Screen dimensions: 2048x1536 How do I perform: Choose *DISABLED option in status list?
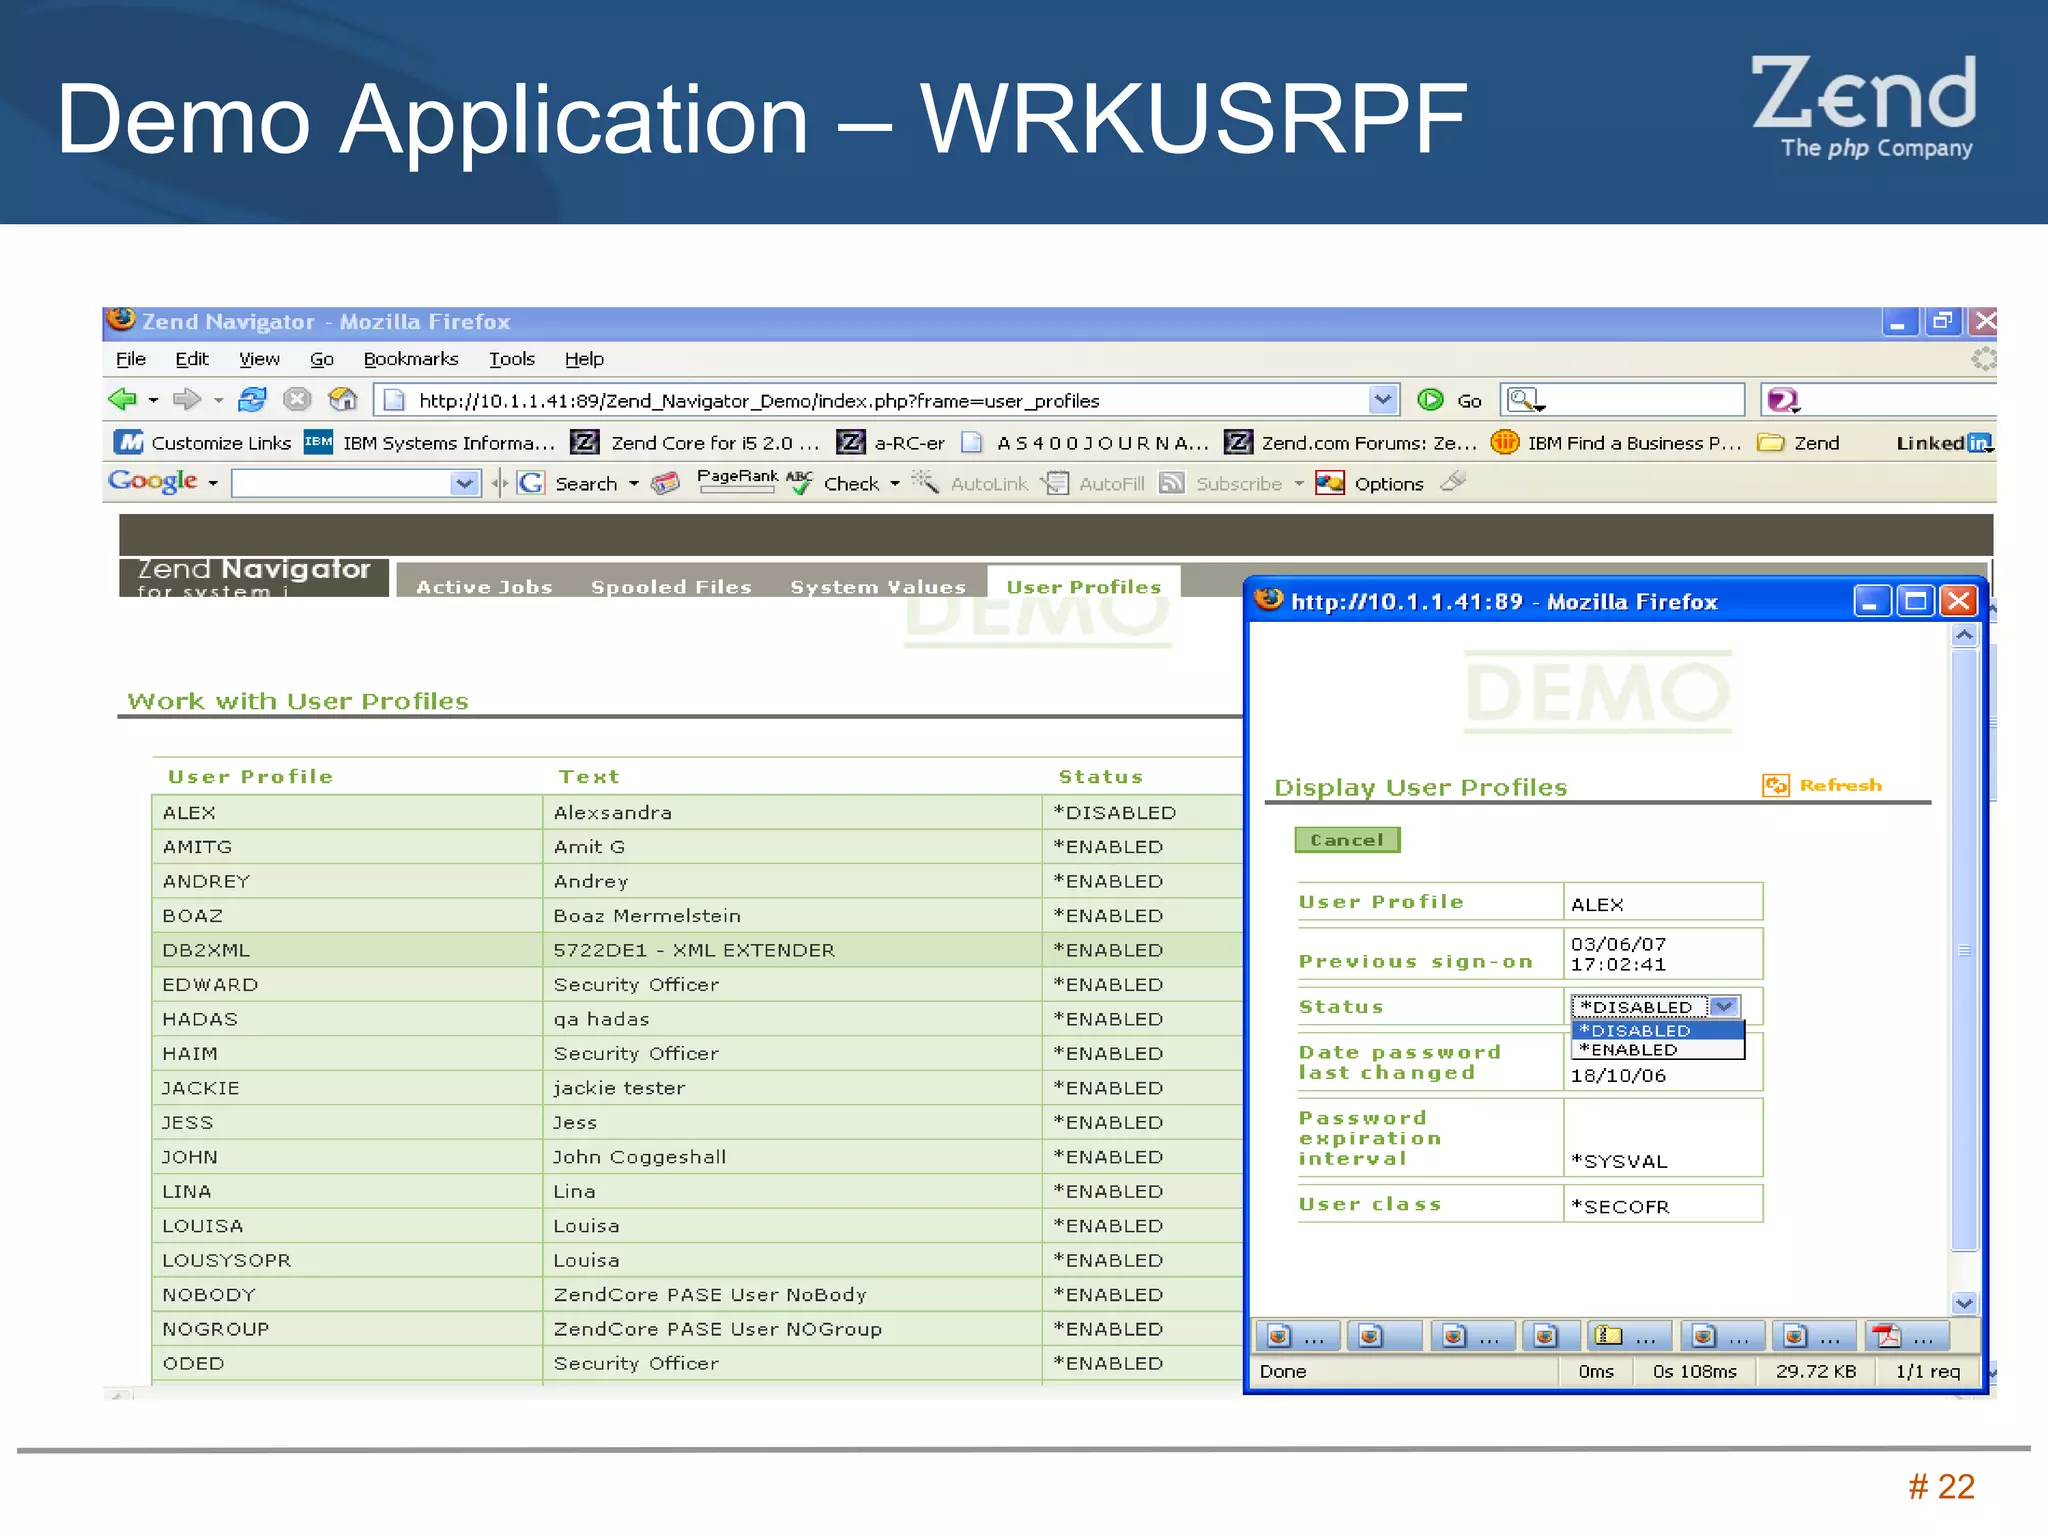click(x=1657, y=1031)
